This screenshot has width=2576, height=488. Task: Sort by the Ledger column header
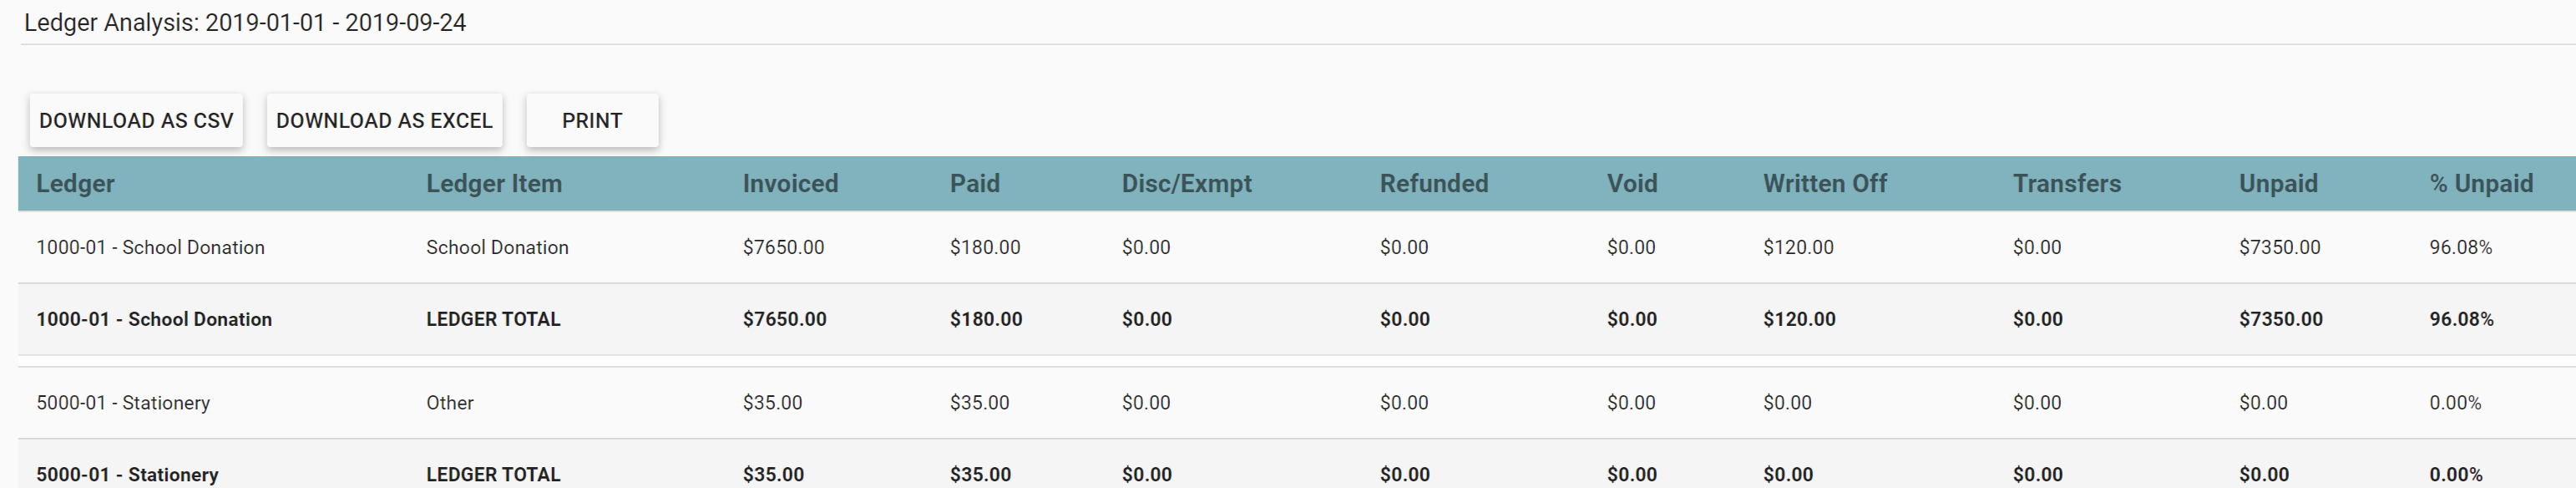(75, 184)
